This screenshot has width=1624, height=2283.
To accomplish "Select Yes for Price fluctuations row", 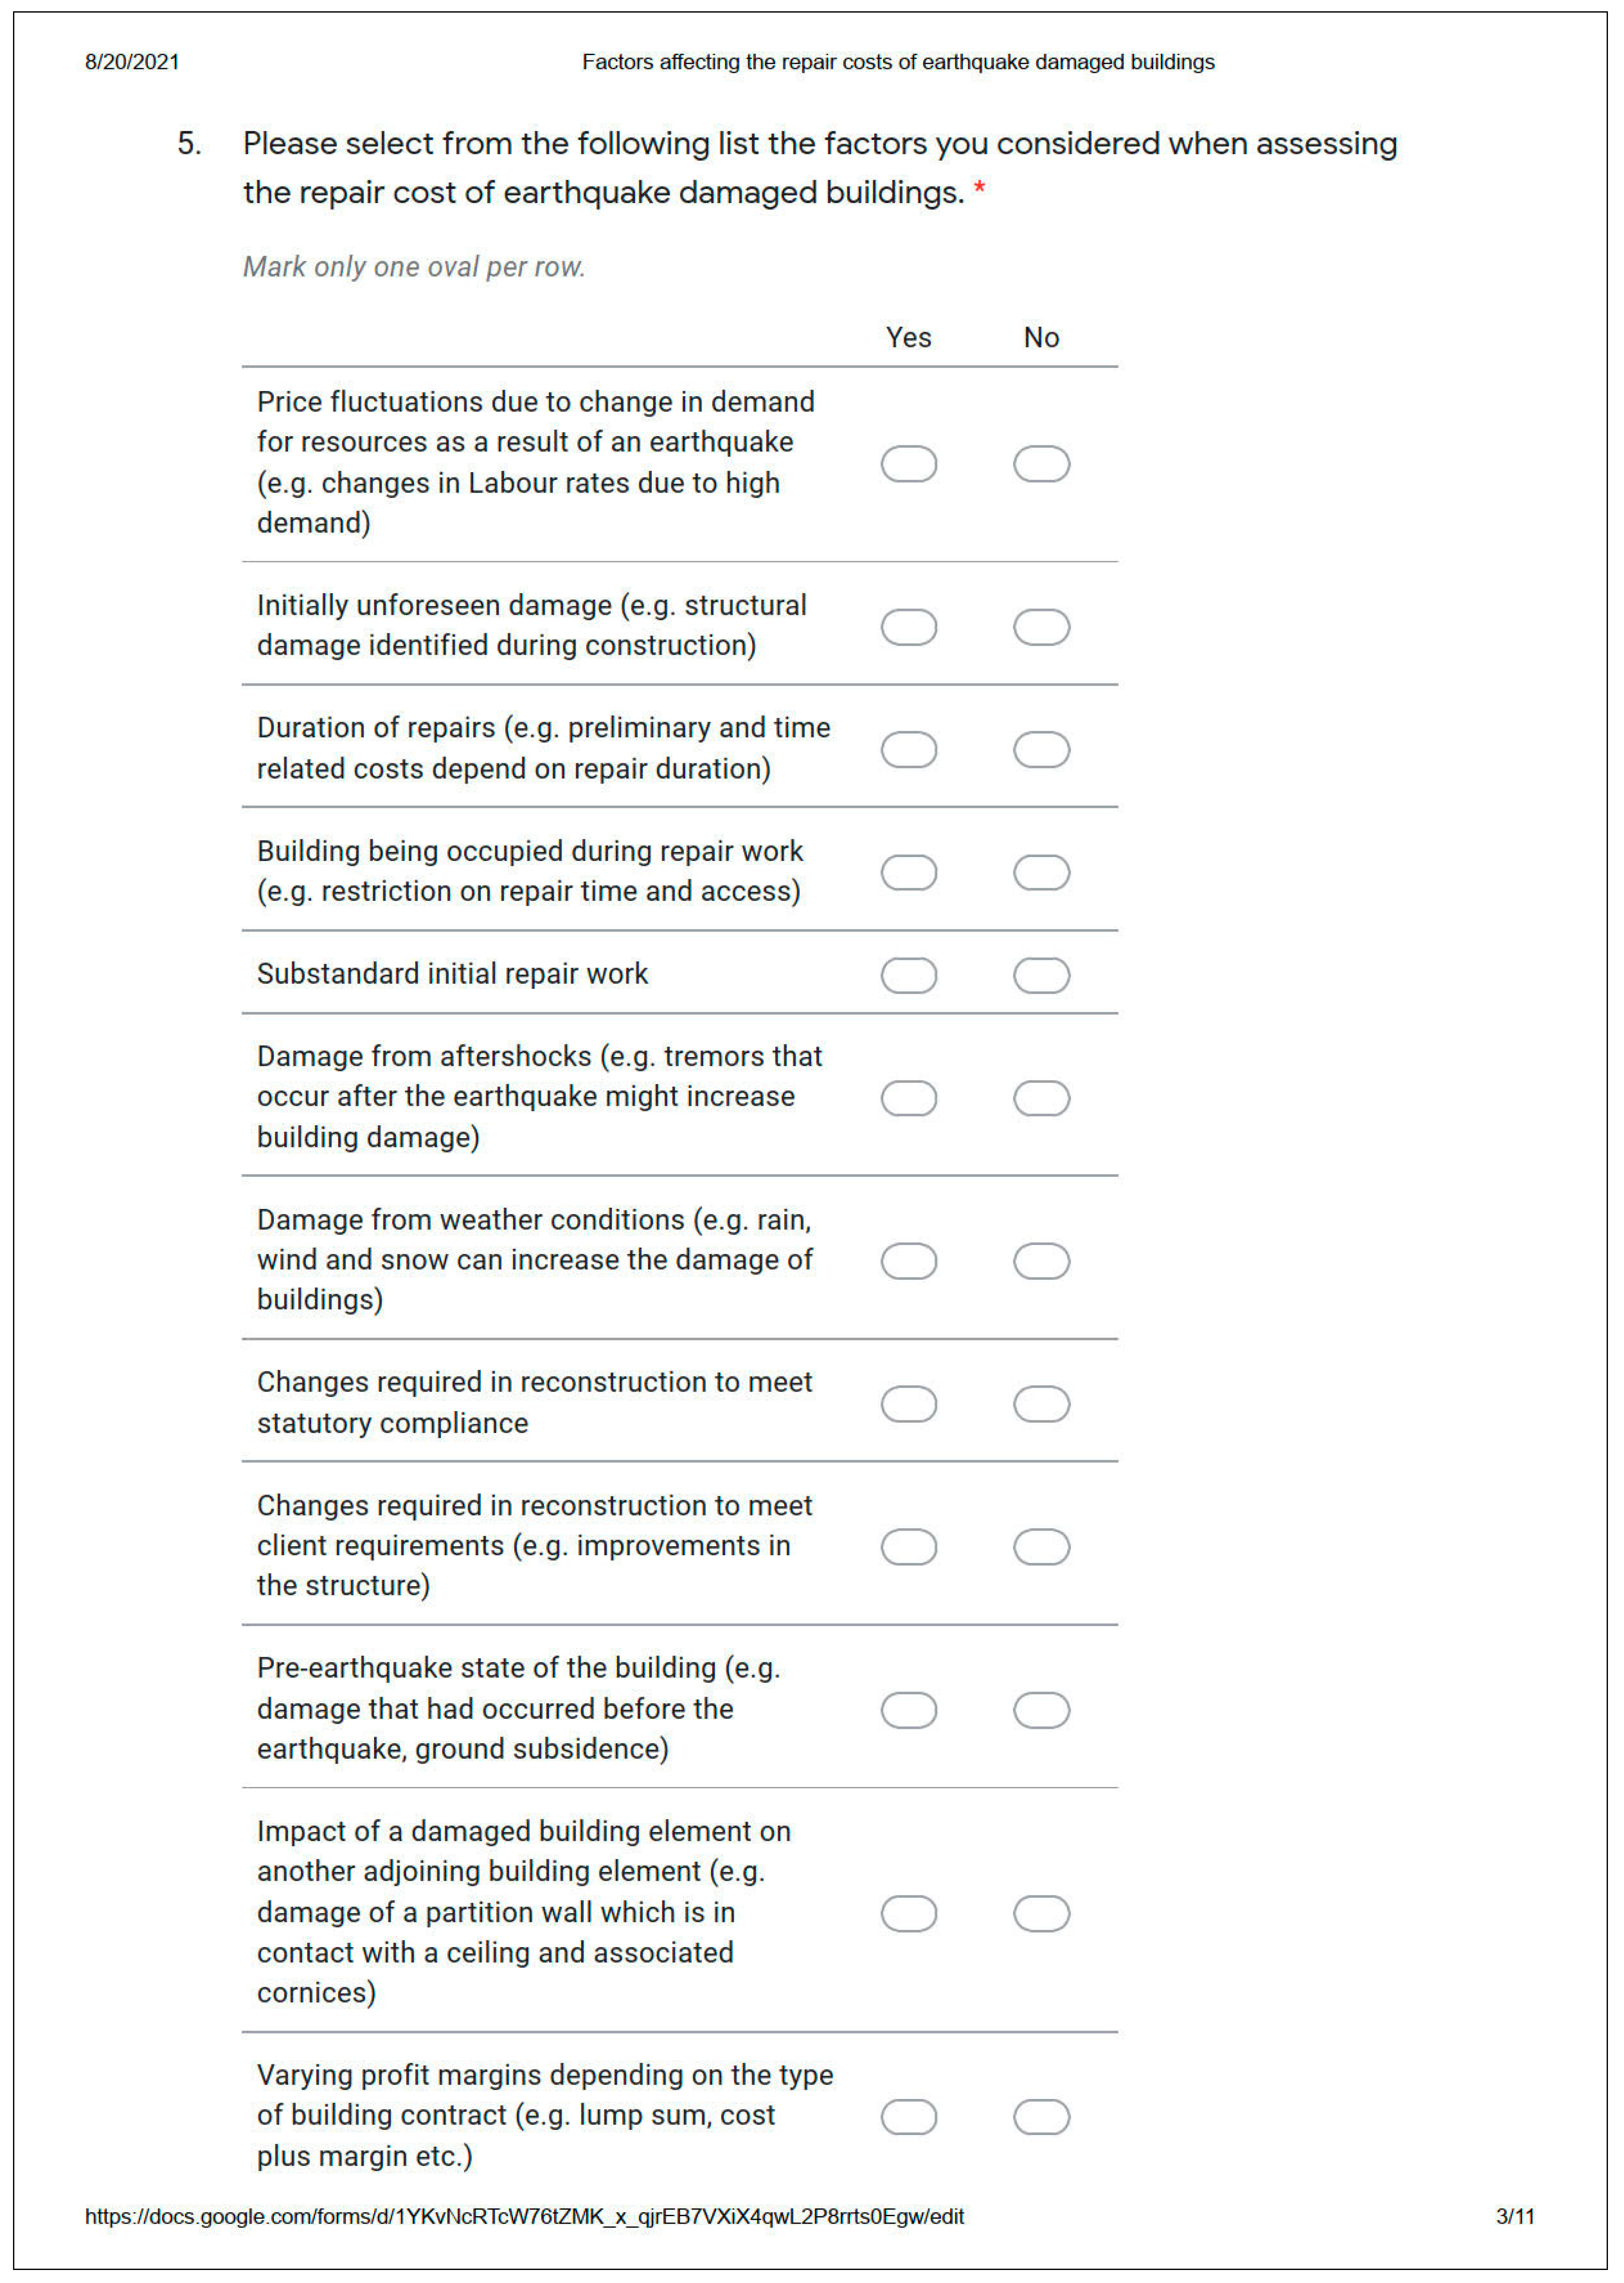I will pyautogui.click(x=908, y=464).
